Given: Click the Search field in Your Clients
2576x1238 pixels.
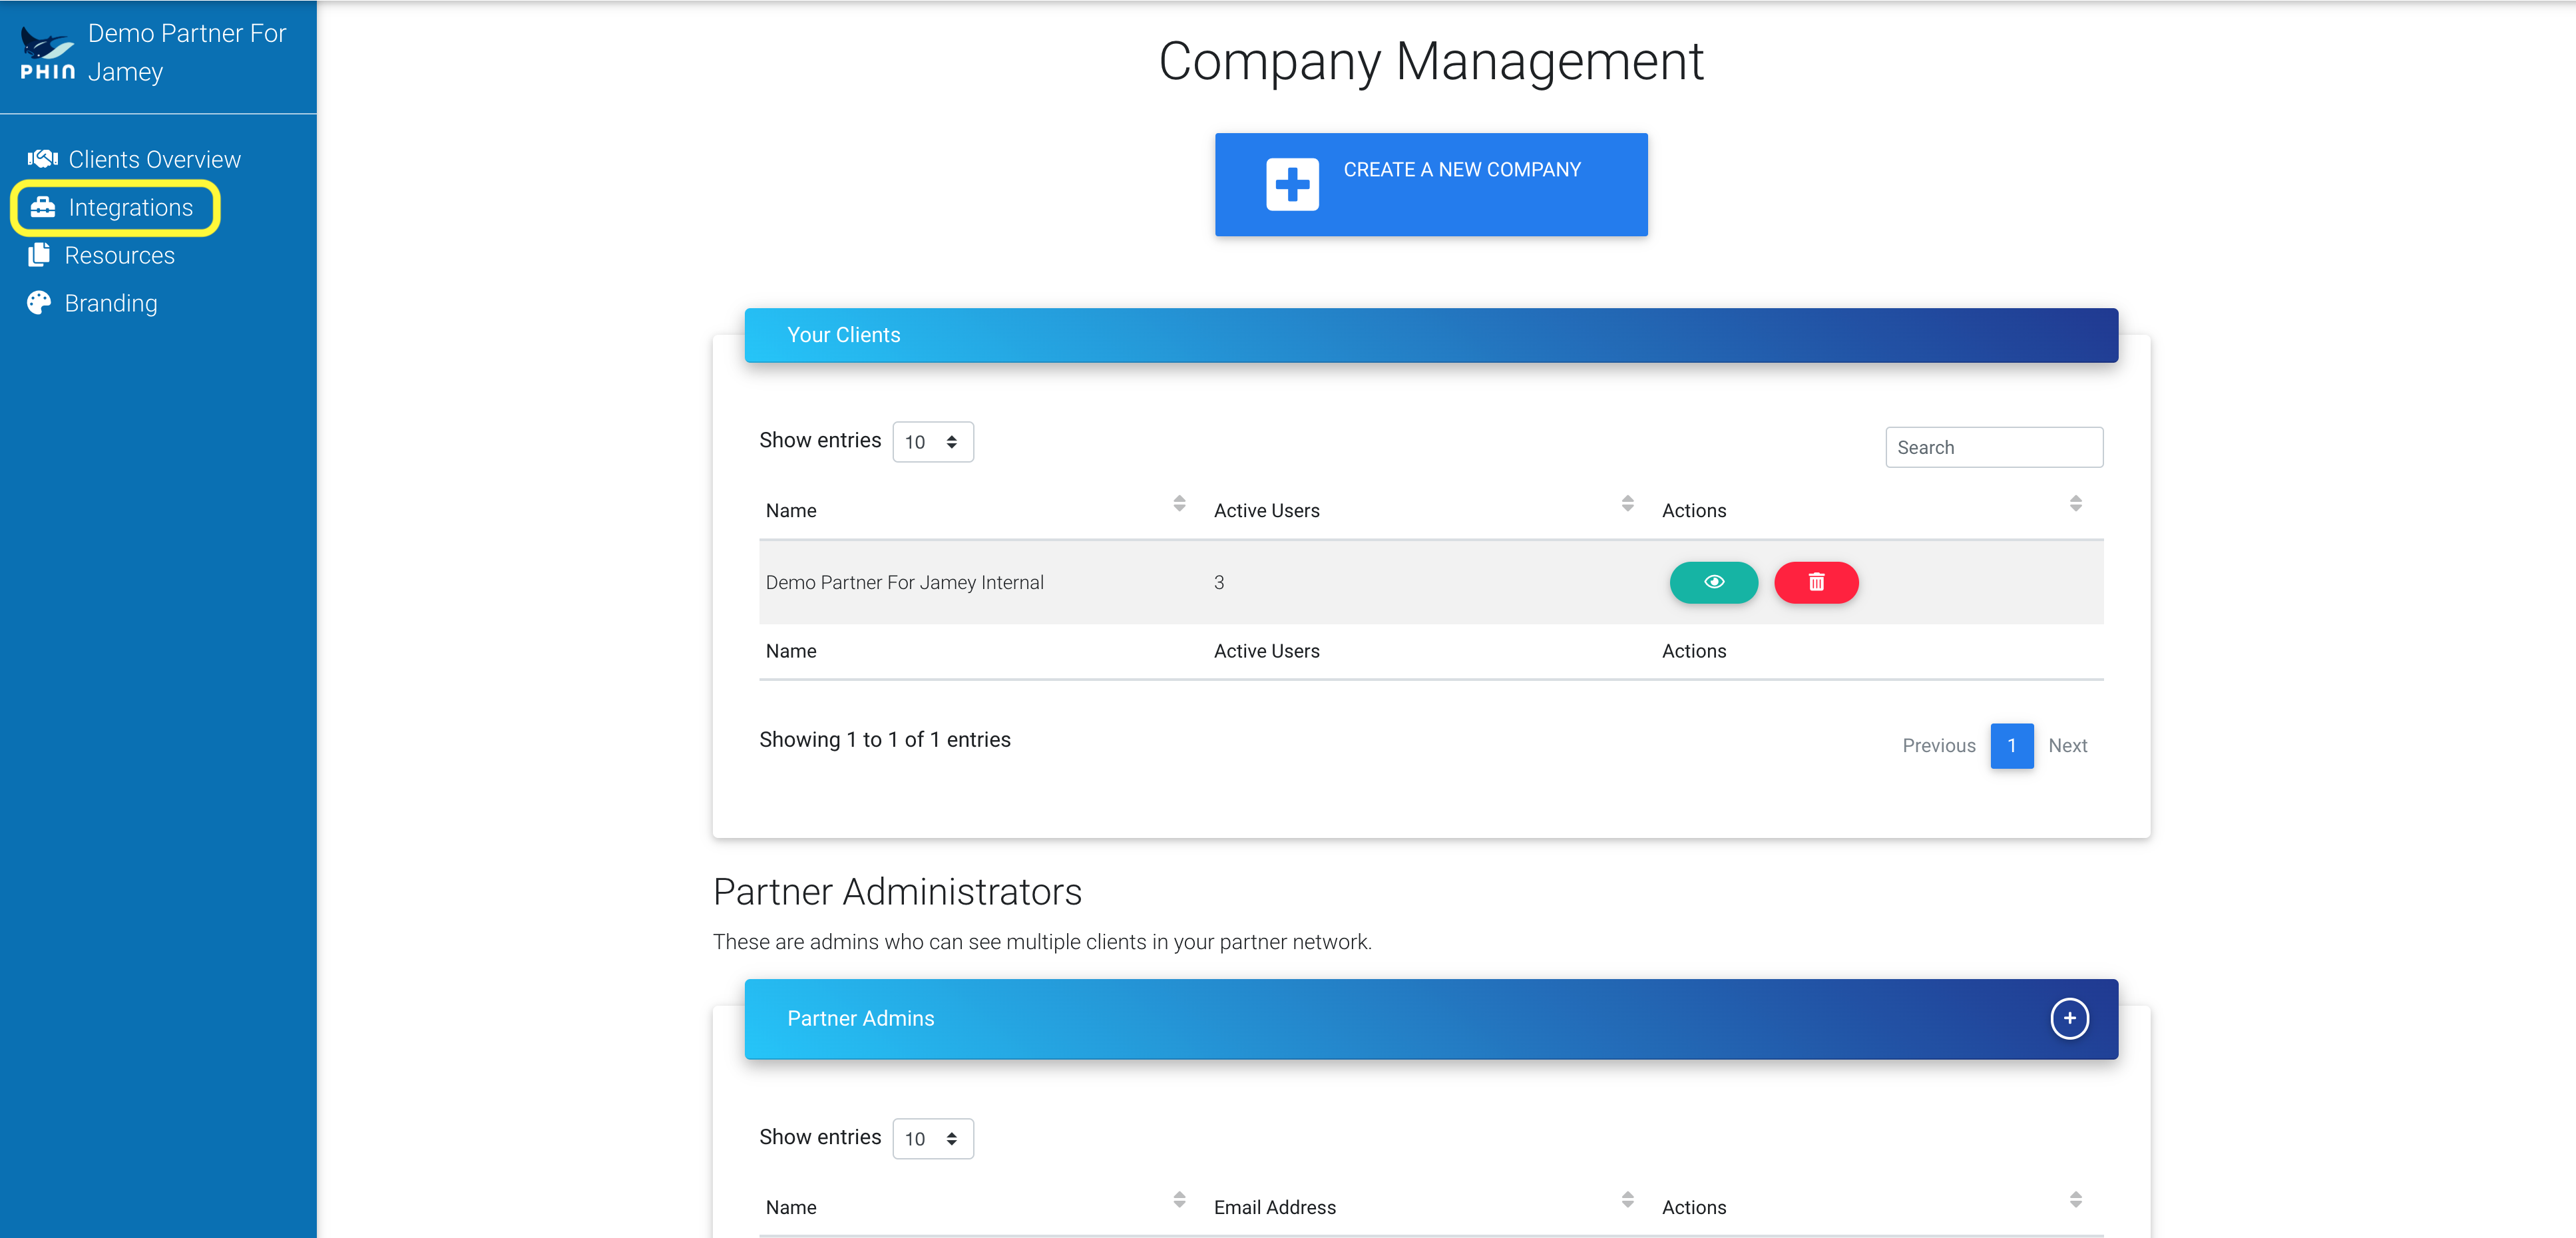Looking at the screenshot, I should point(1994,447).
